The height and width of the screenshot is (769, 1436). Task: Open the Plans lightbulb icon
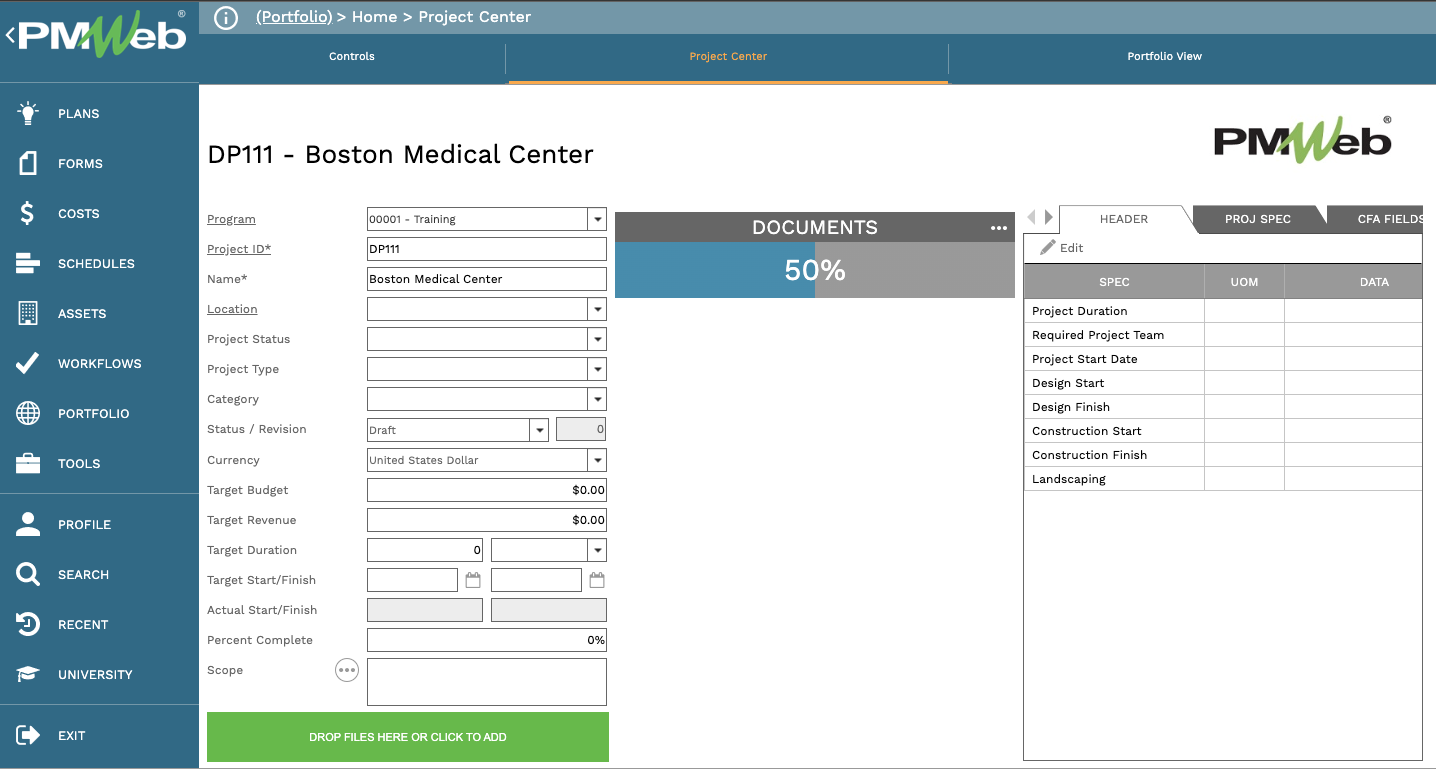(x=28, y=113)
